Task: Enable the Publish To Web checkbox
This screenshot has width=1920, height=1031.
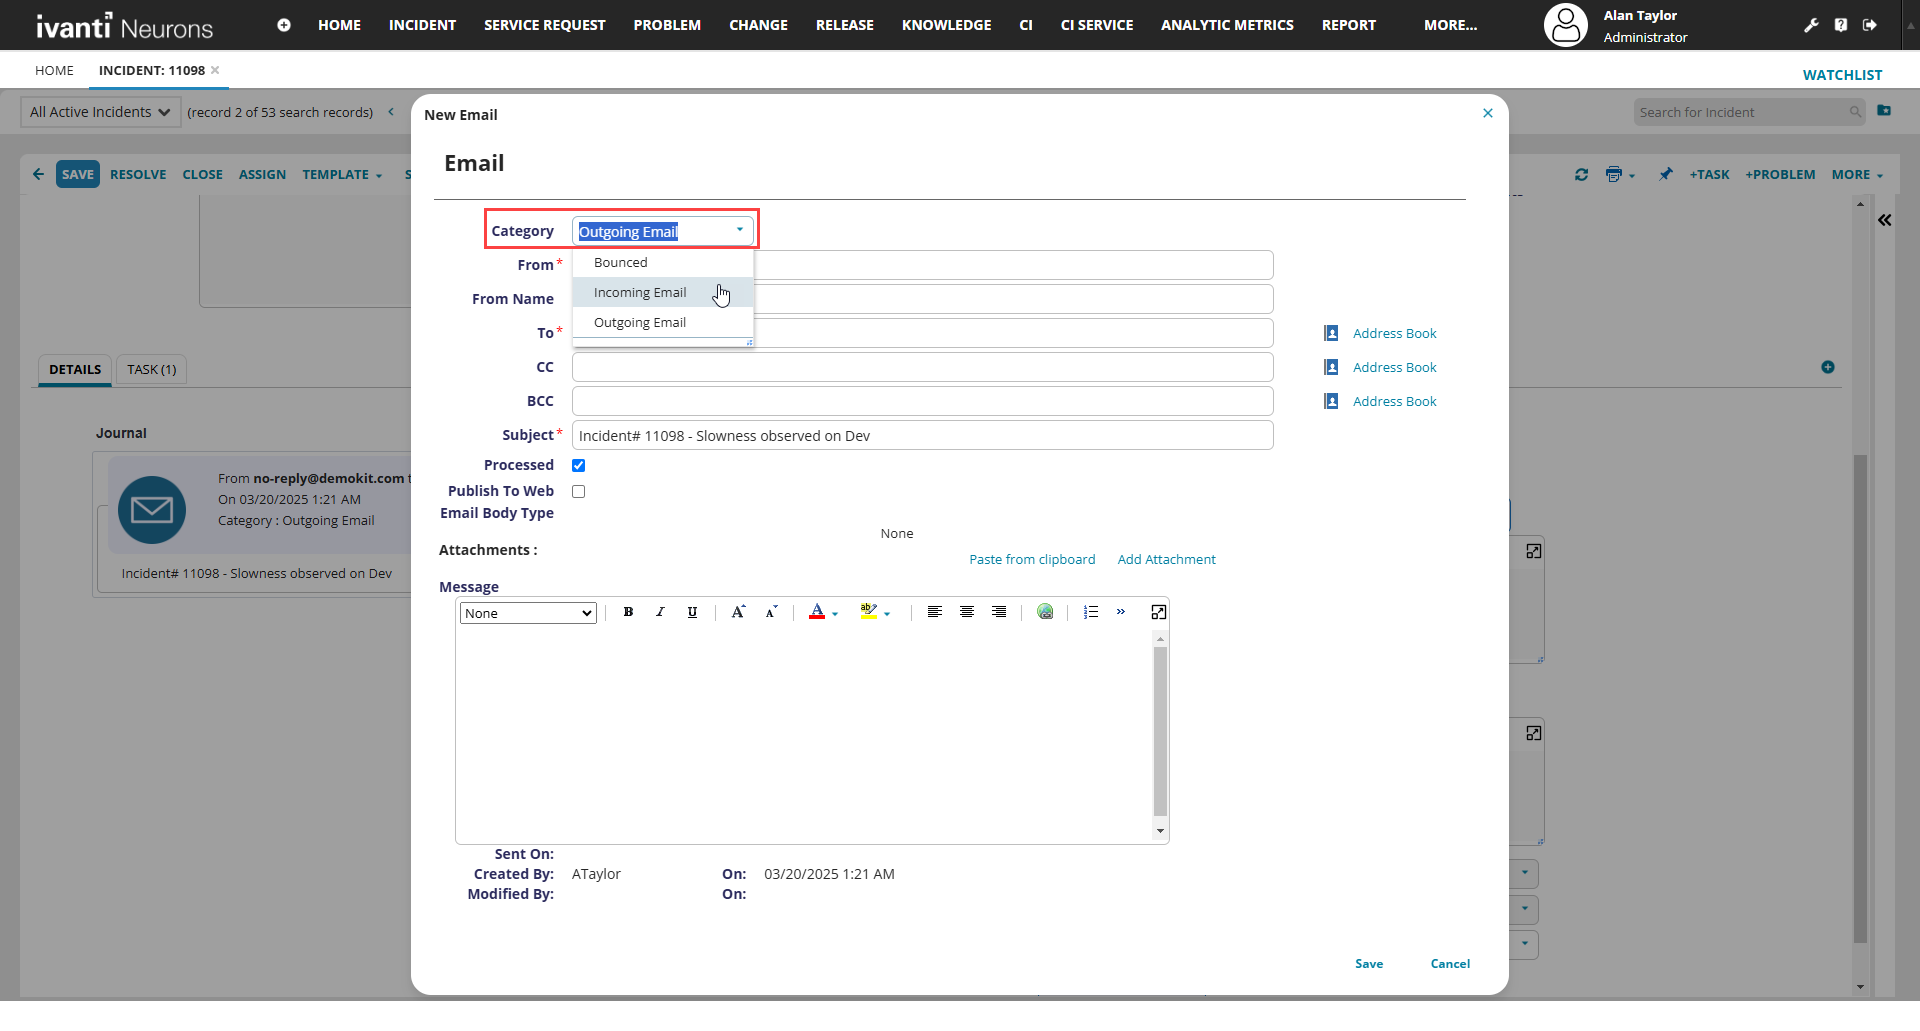Action: [578, 491]
